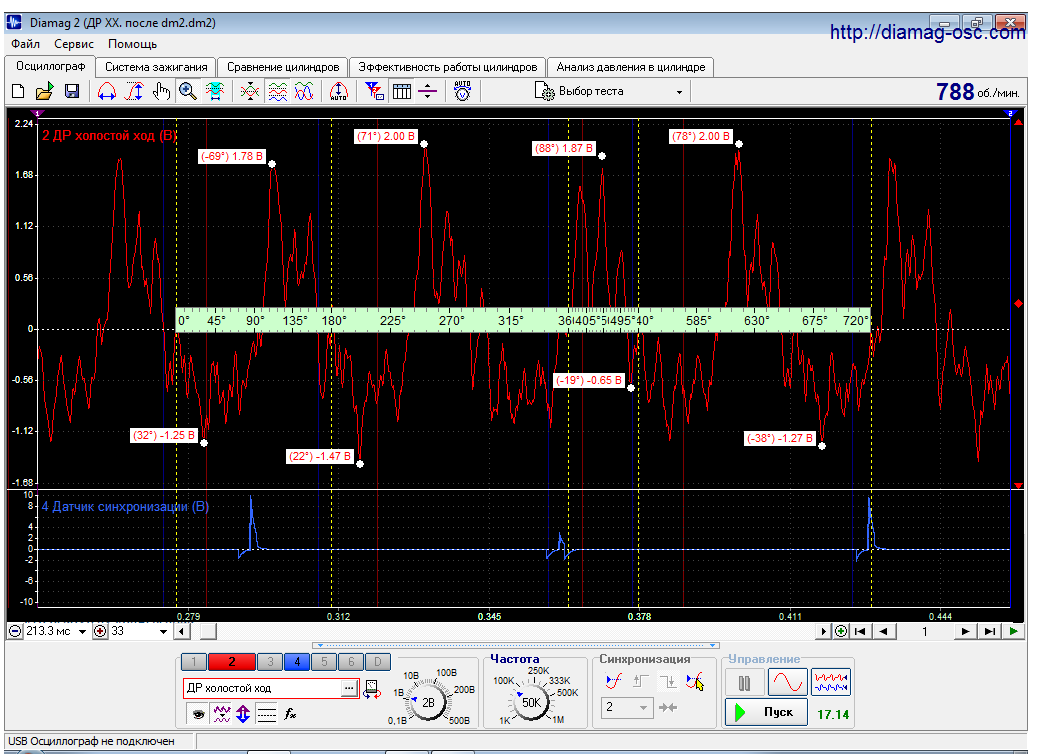Toggle channel 3 button

point(270,661)
